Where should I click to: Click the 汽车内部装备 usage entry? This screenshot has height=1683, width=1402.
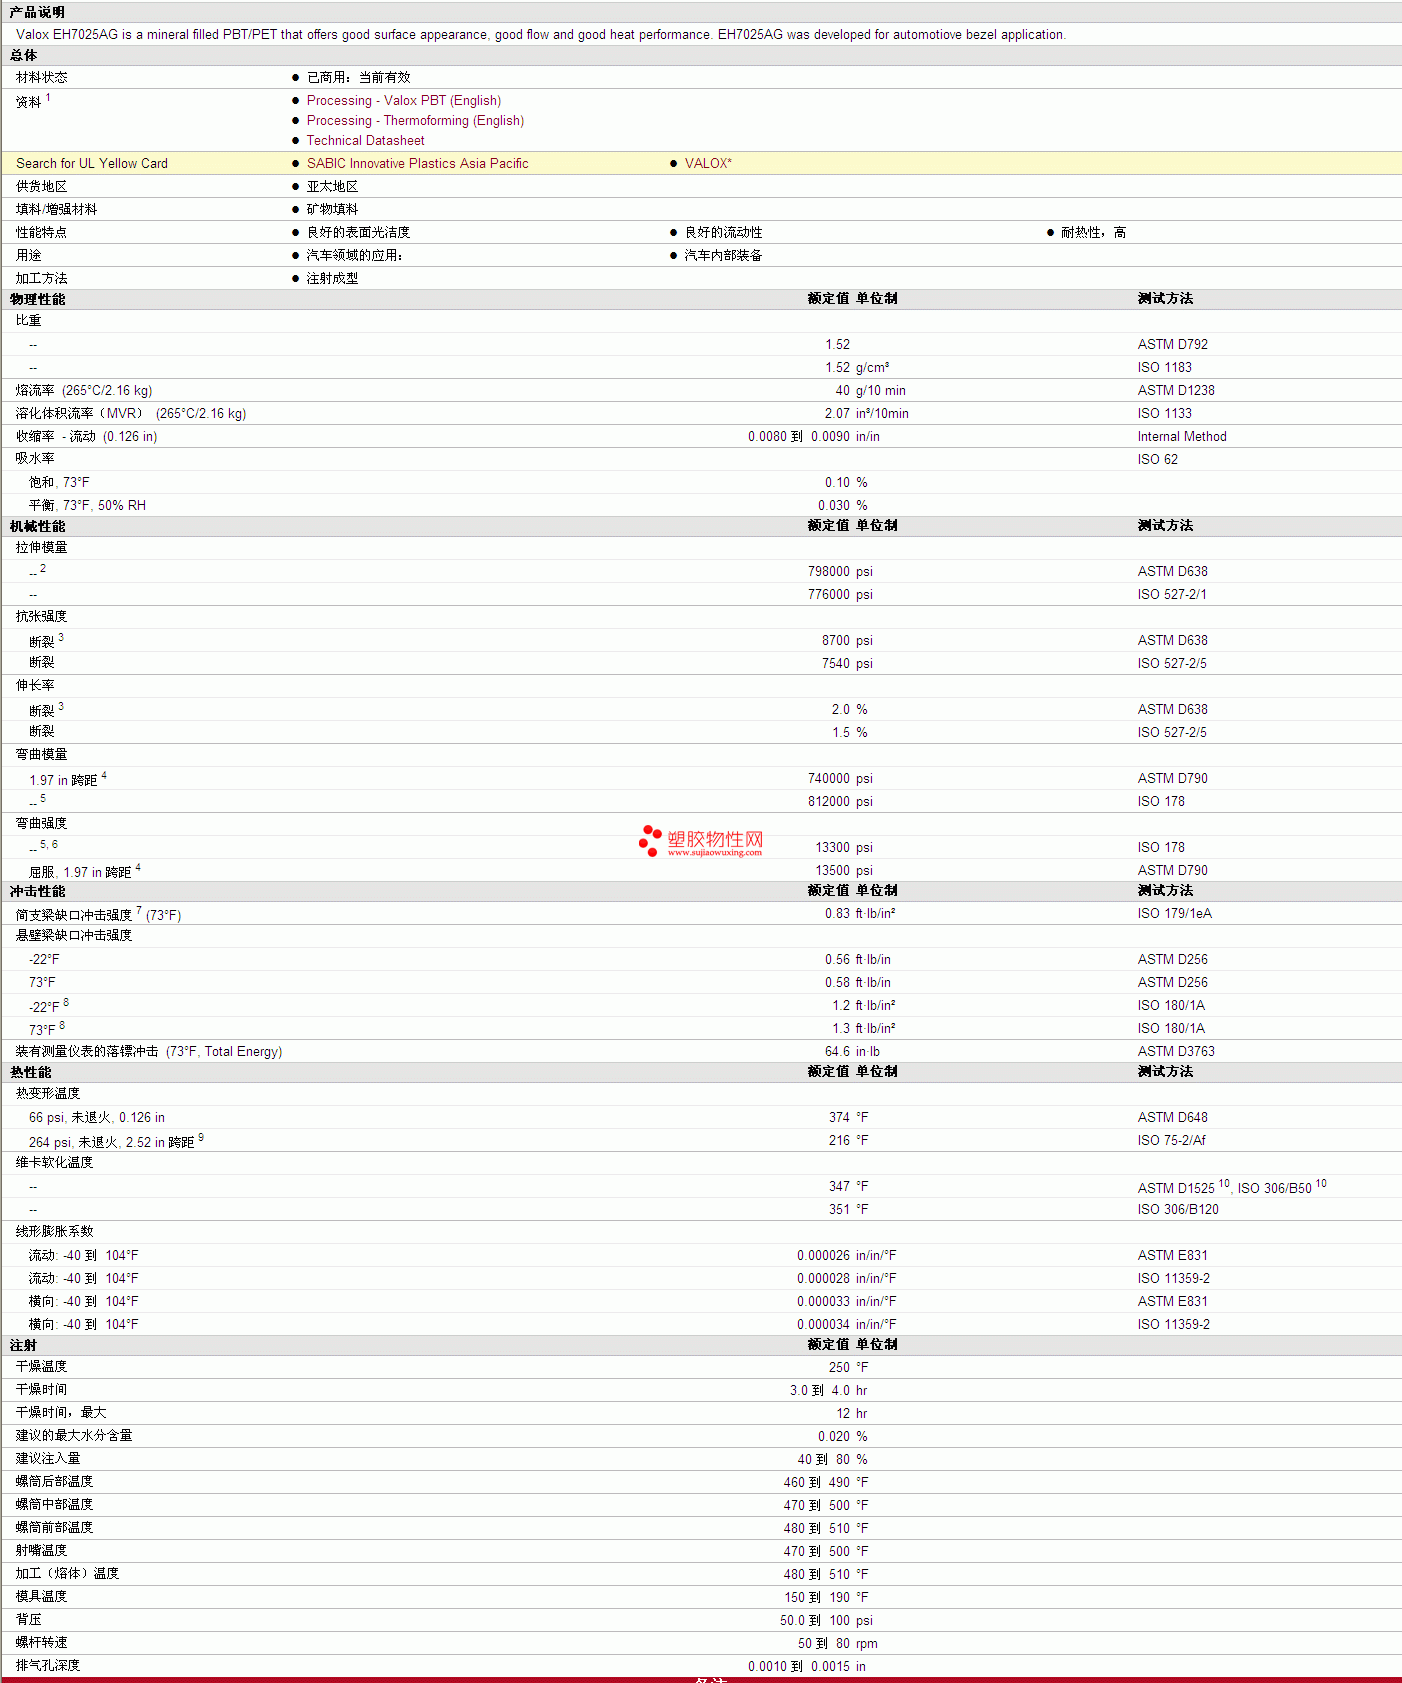[x=723, y=255]
